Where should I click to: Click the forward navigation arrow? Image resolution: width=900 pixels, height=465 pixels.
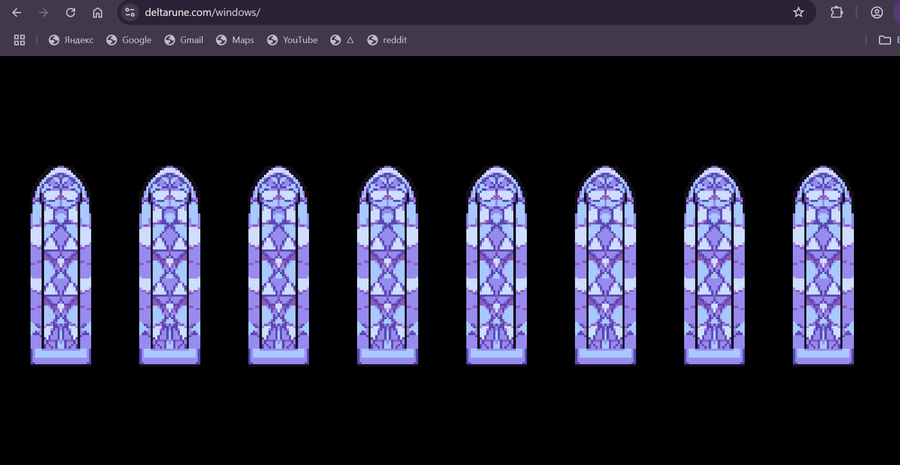[44, 13]
